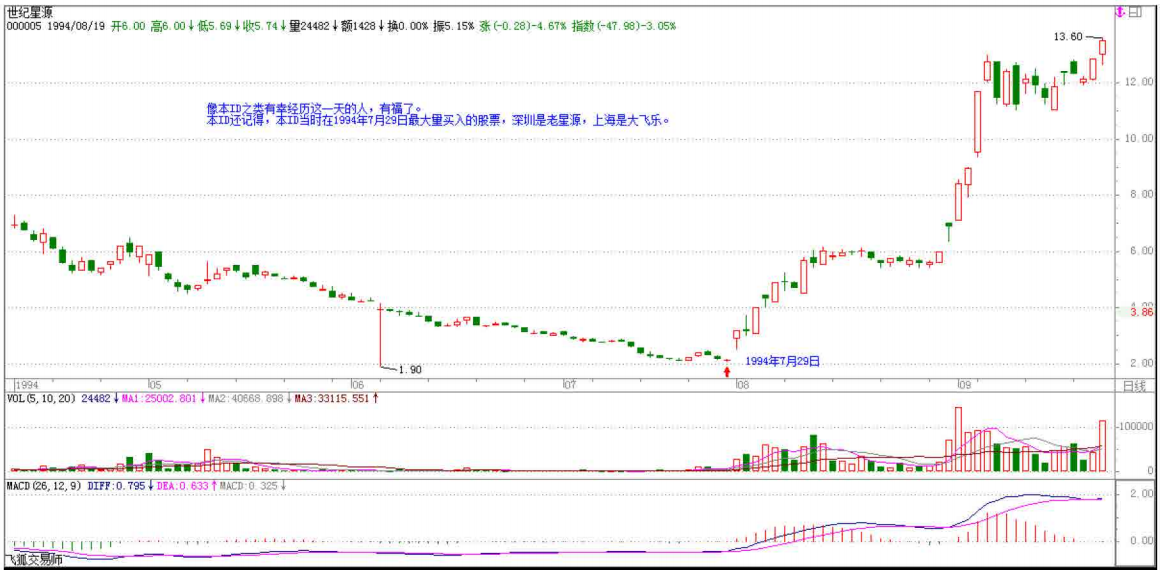Select the 日线 period label
The width and height of the screenshot is (1160, 570).
[x=1133, y=385]
